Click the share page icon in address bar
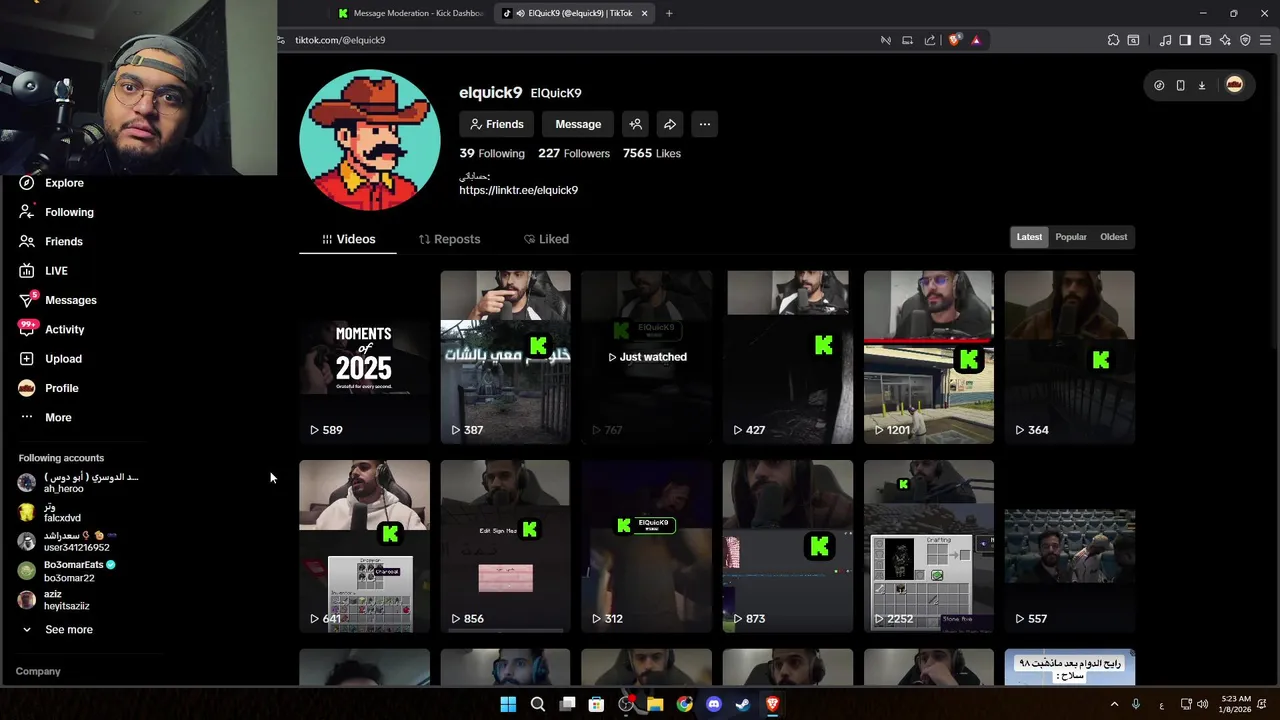 click(x=930, y=40)
